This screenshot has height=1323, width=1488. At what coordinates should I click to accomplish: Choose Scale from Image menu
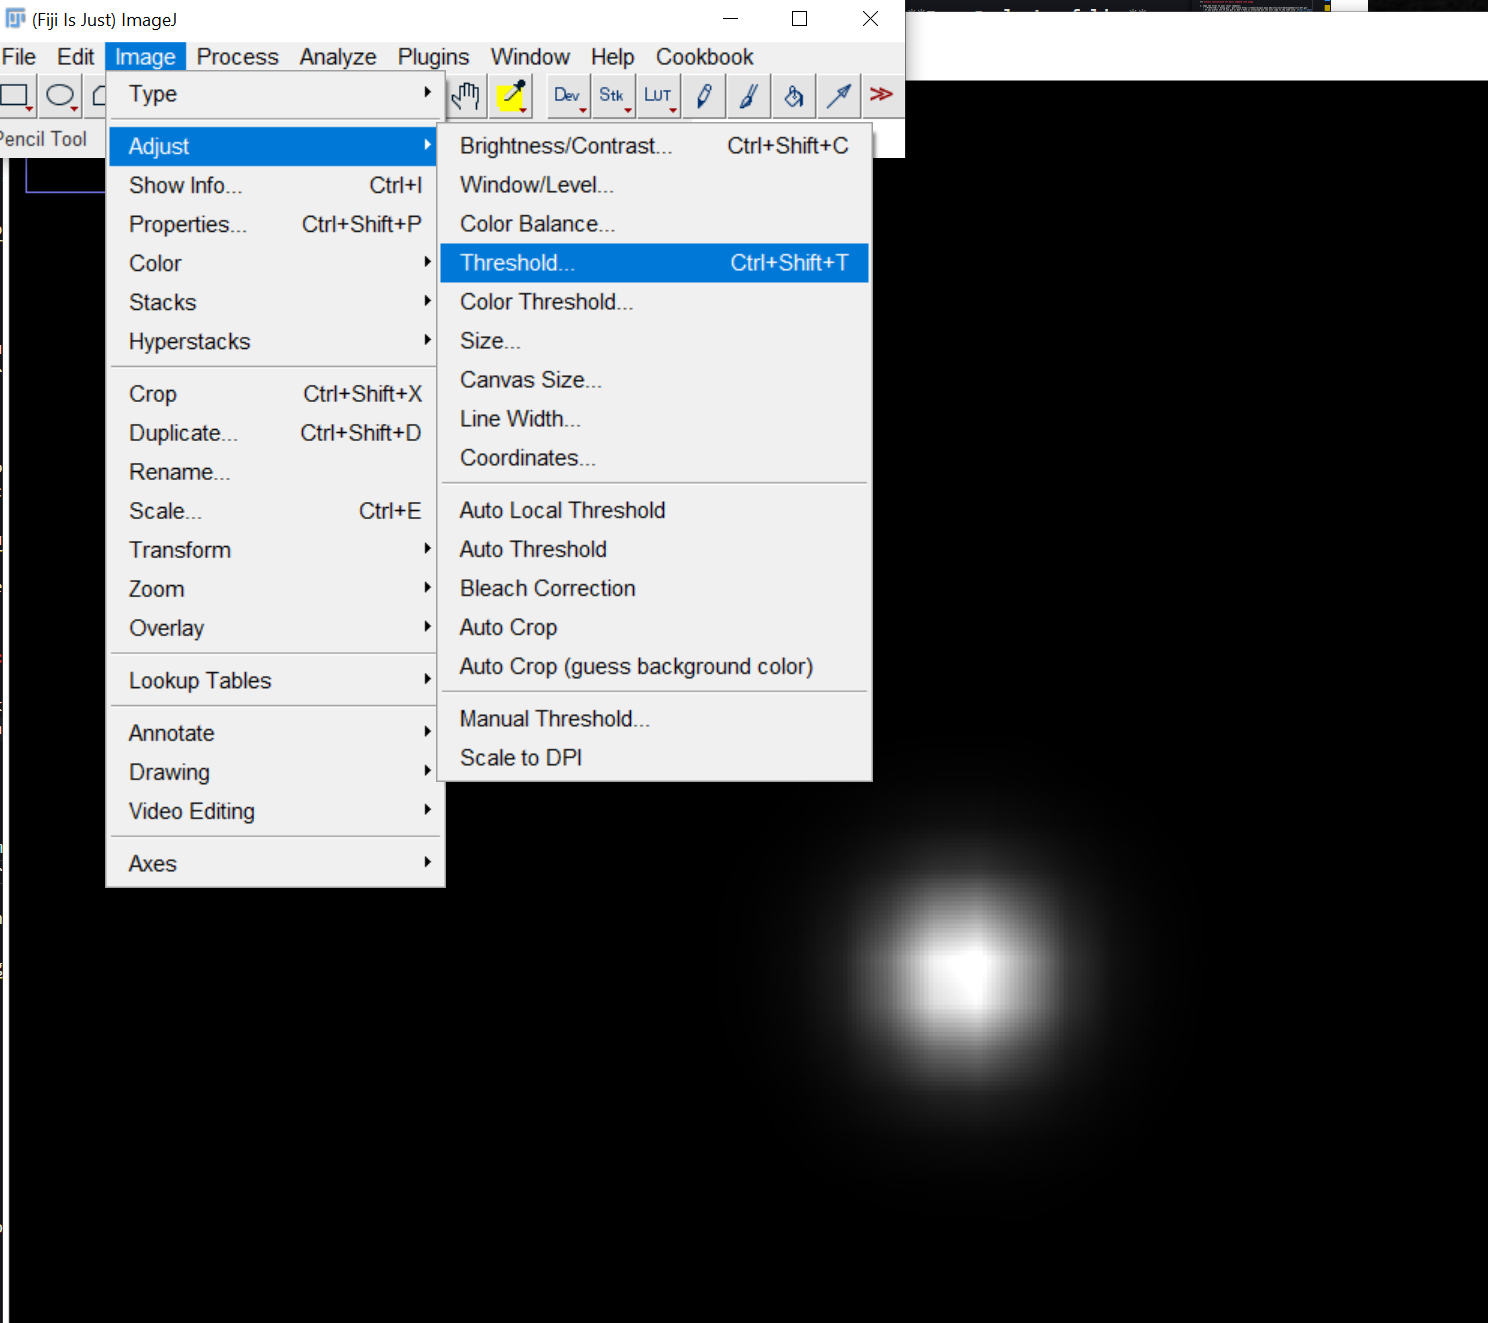275,511
